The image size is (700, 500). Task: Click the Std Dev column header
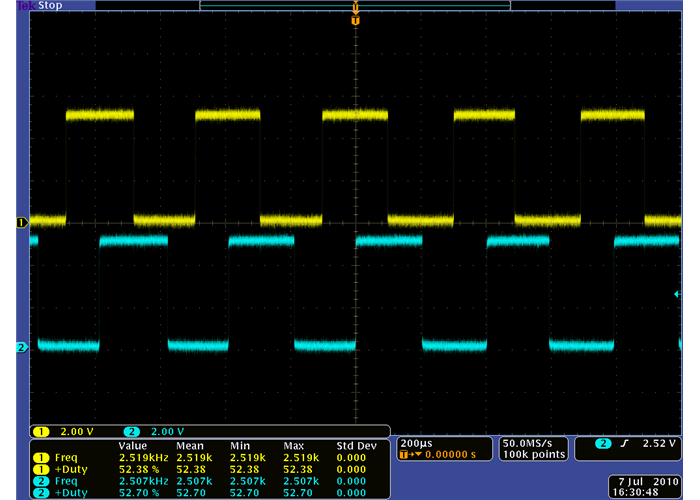click(x=355, y=445)
